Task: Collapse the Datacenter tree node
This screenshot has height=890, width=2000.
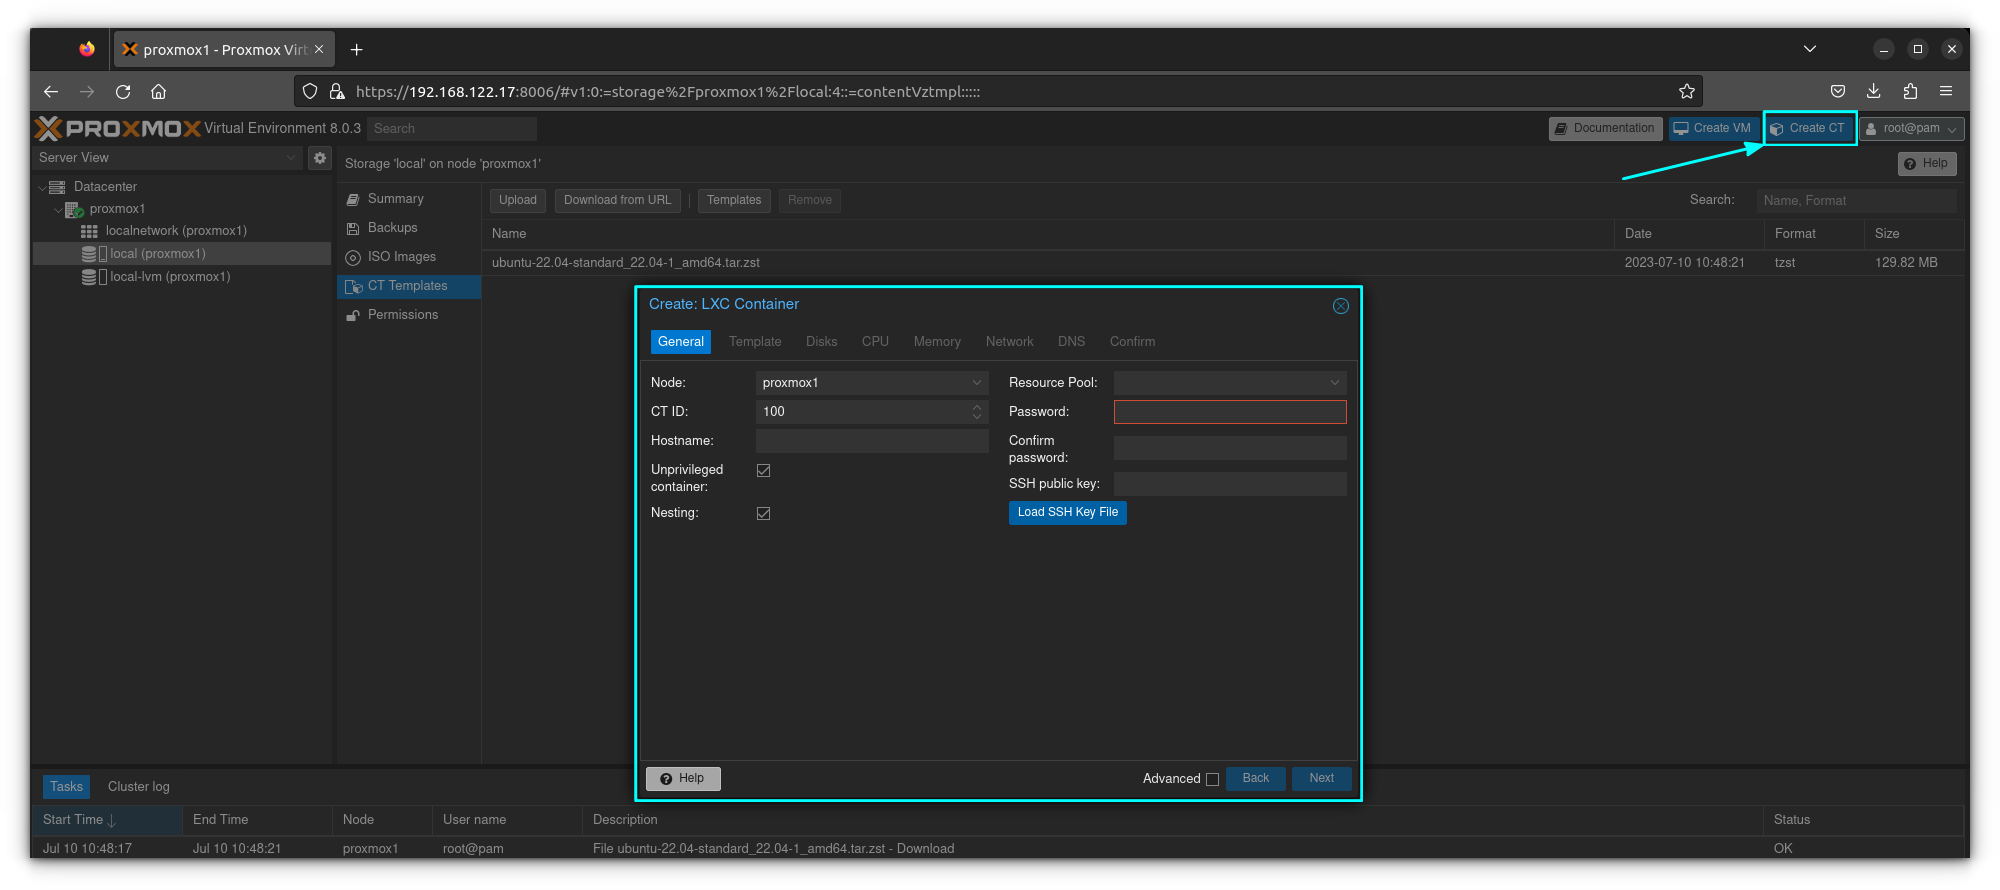Action: coord(42,187)
